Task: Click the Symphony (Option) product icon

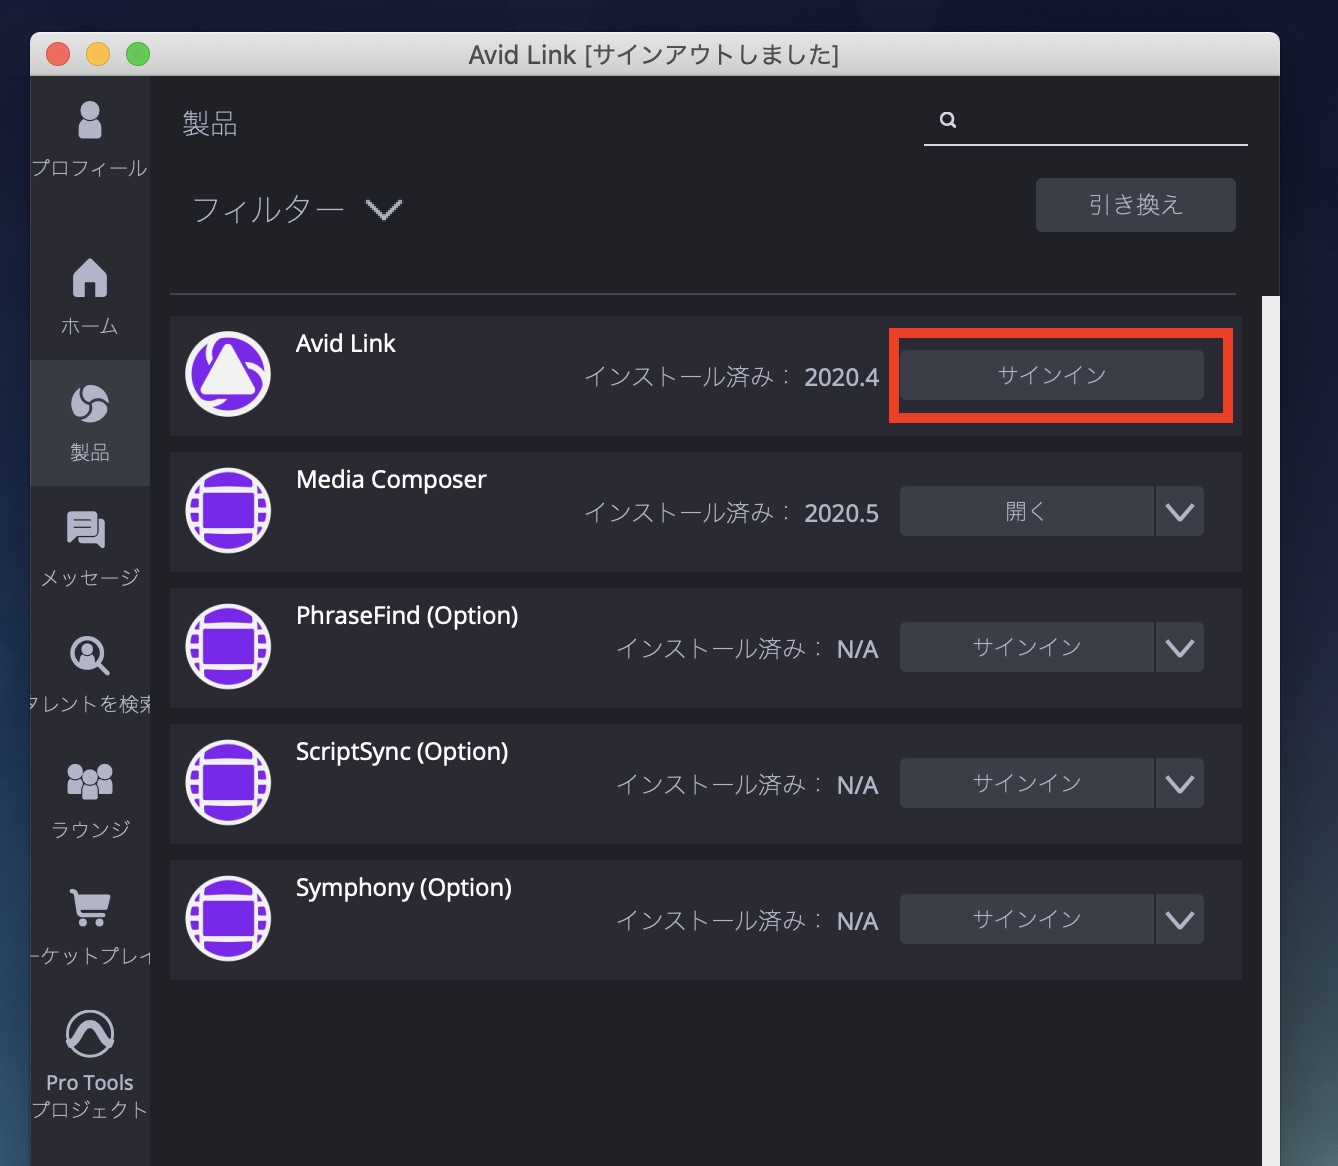Action: [228, 918]
